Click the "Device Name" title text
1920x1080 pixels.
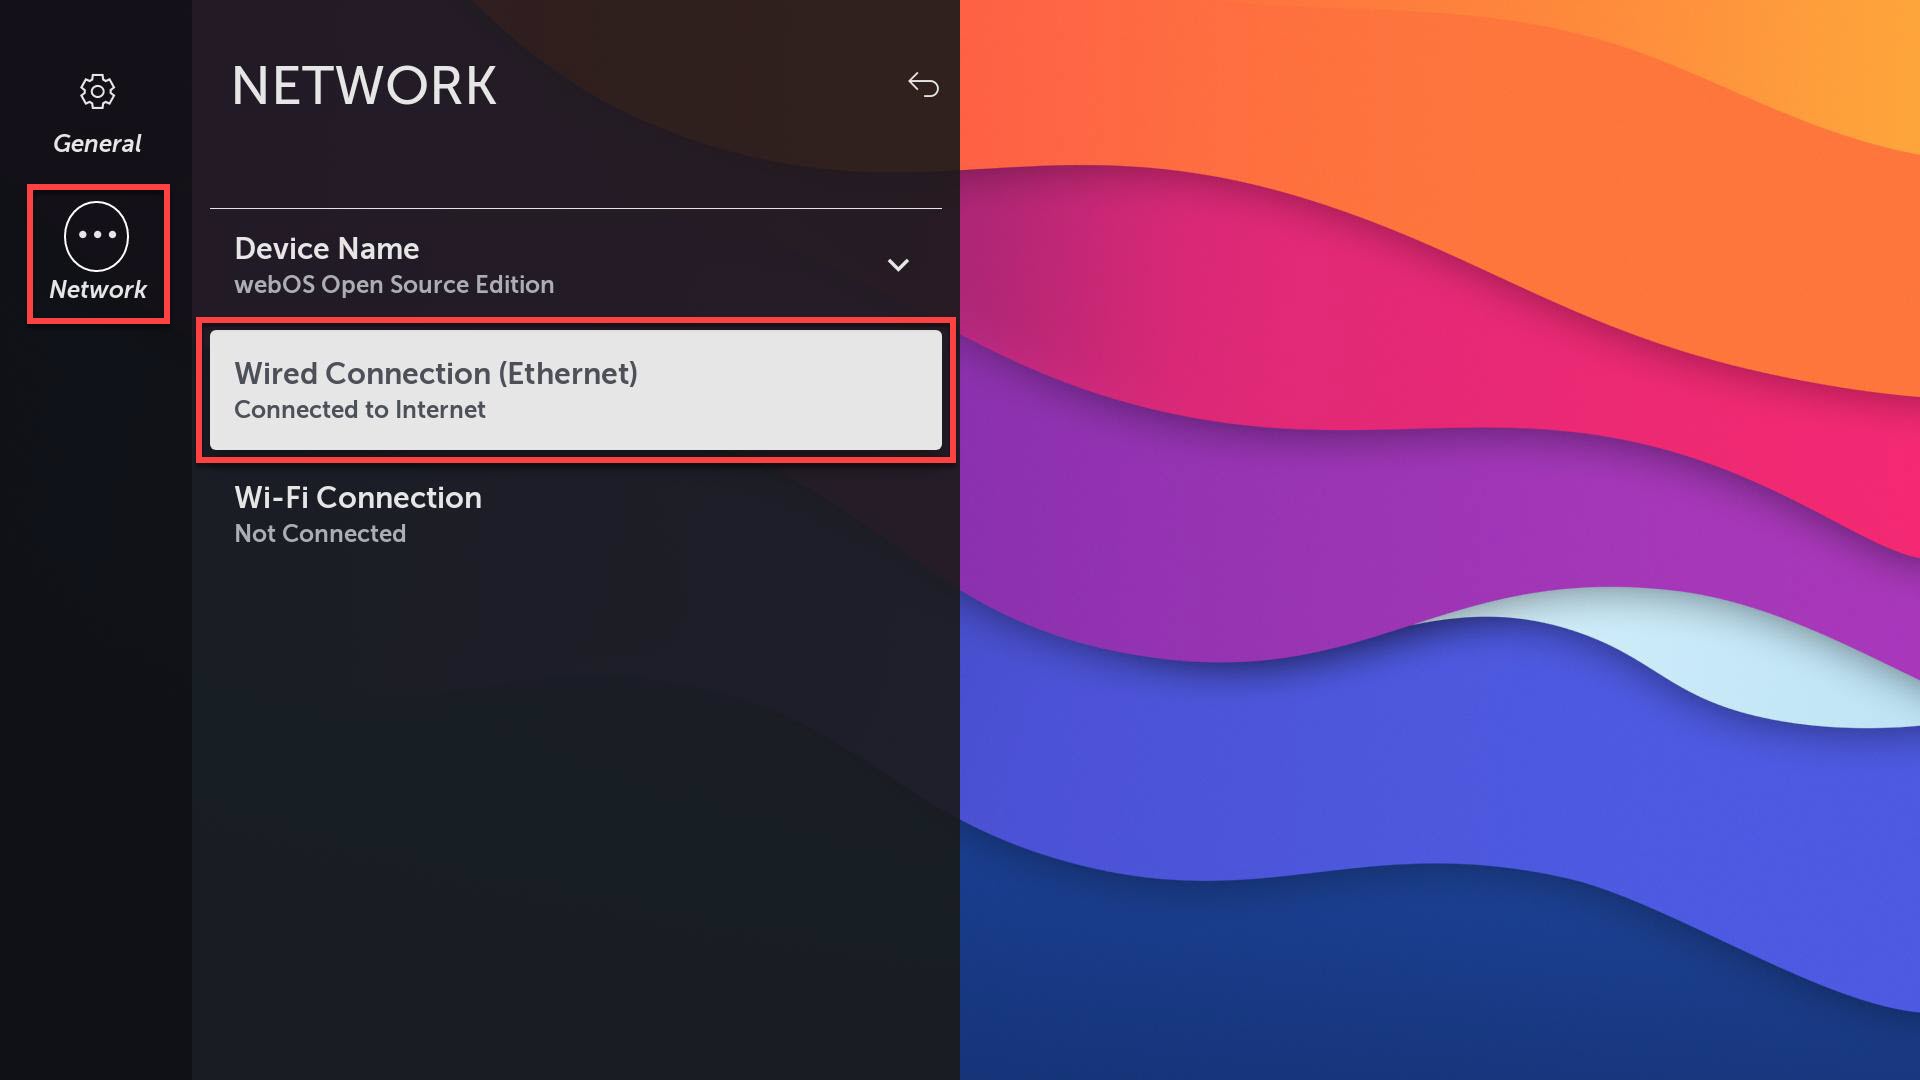pyautogui.click(x=327, y=249)
